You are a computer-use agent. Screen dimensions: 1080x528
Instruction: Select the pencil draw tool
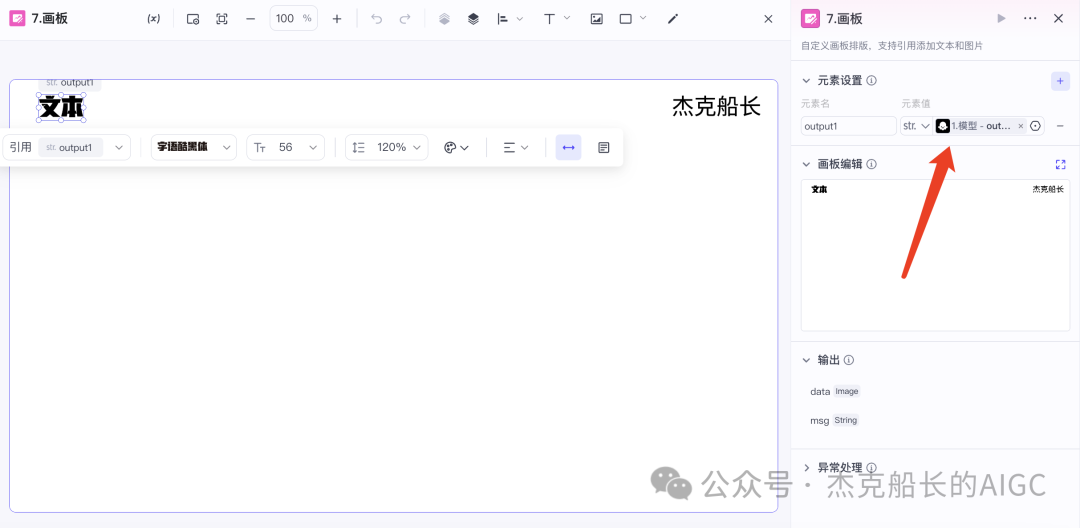[673, 19]
